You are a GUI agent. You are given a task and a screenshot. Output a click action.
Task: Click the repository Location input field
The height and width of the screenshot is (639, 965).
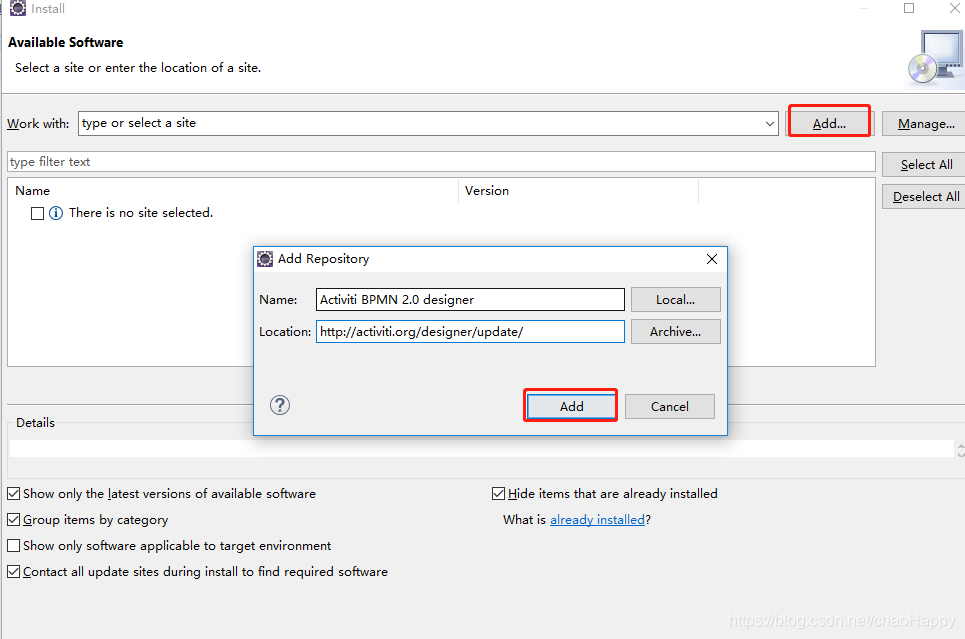tap(470, 332)
